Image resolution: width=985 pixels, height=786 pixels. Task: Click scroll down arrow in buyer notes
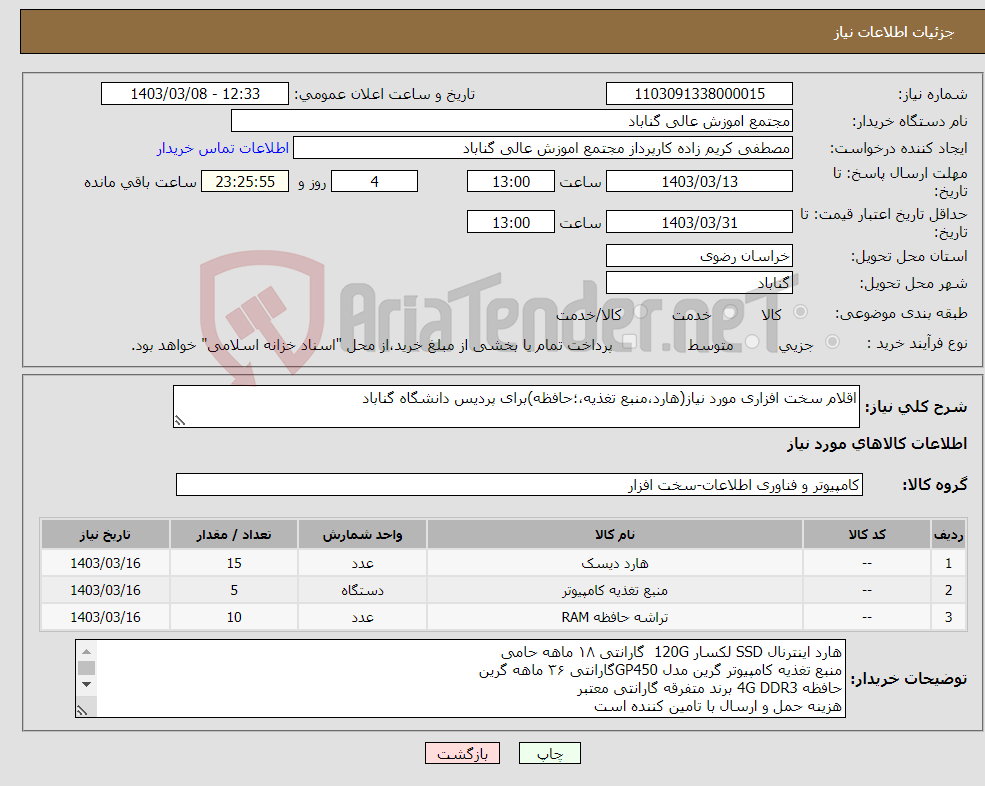(x=87, y=684)
